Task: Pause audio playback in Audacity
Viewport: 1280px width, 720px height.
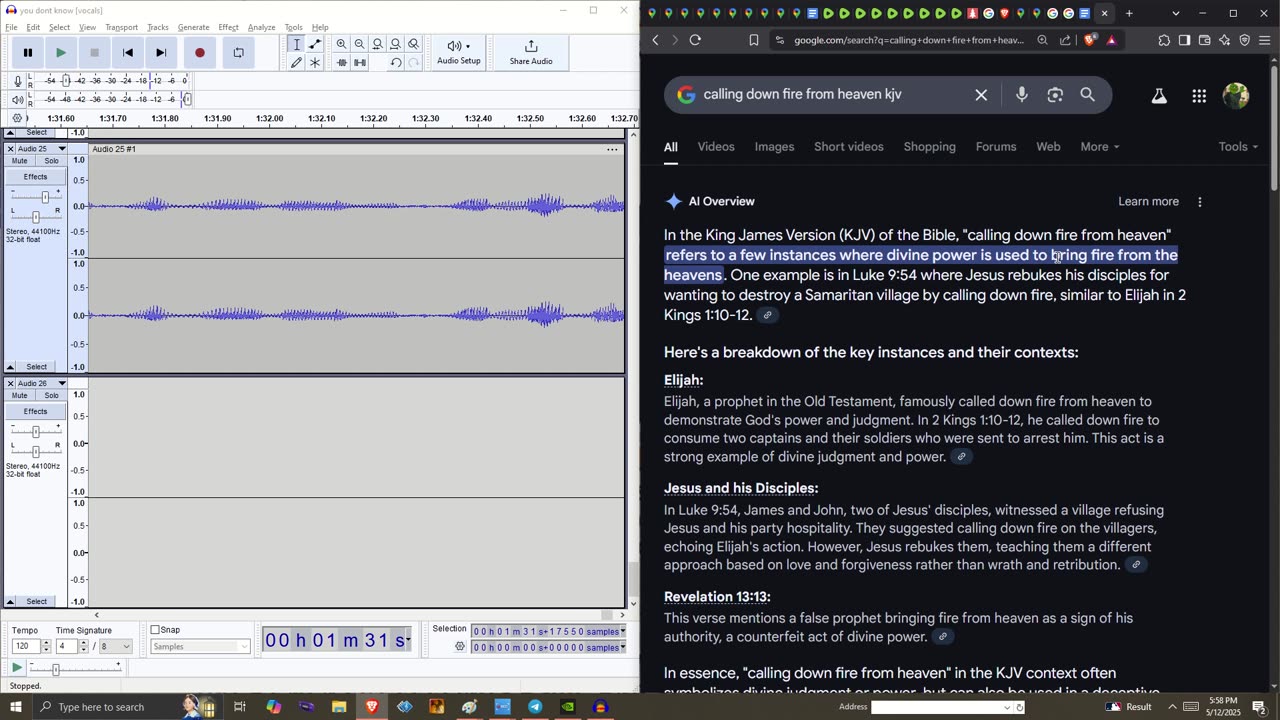Action: pyautogui.click(x=28, y=53)
